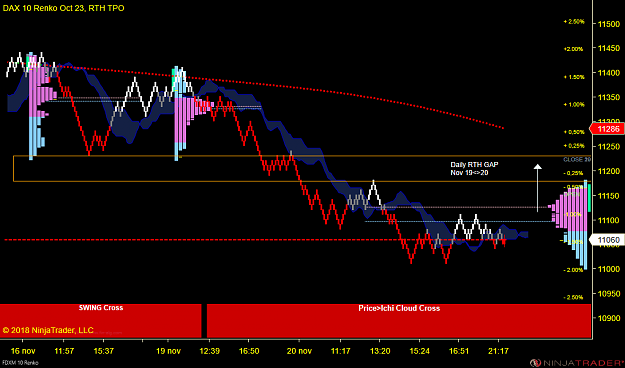The height and width of the screenshot is (368, 625).
Task: Click the +1.50% percent scale label
Action: coord(574,77)
